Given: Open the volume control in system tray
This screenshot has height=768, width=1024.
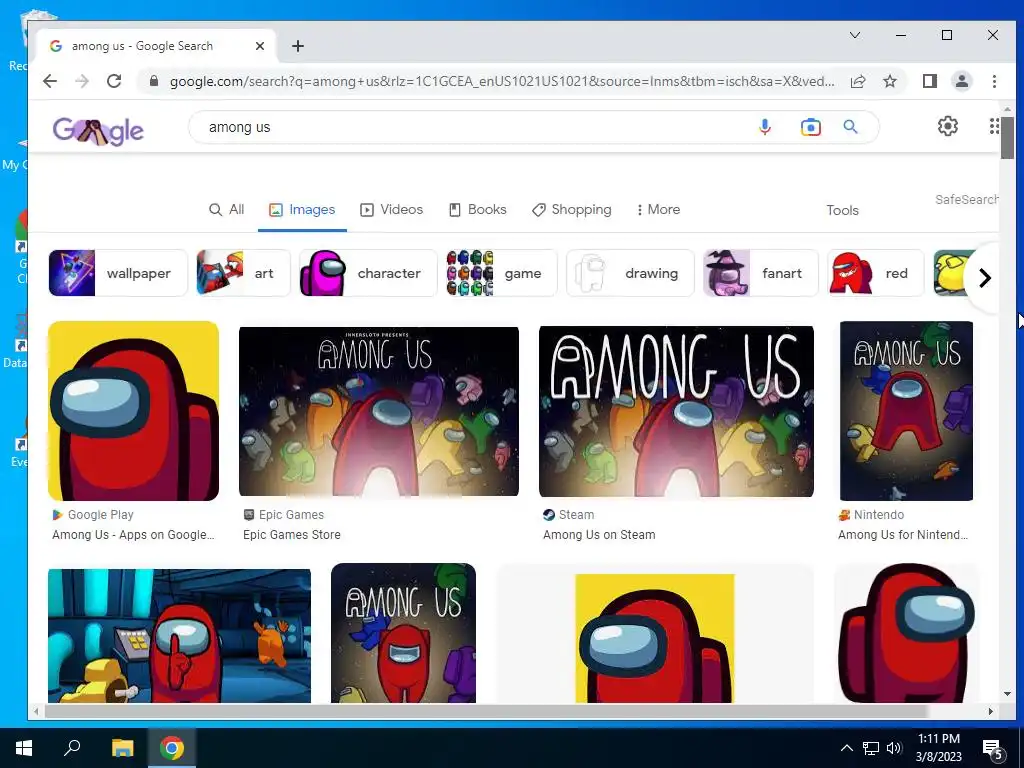Looking at the screenshot, I should [x=894, y=748].
